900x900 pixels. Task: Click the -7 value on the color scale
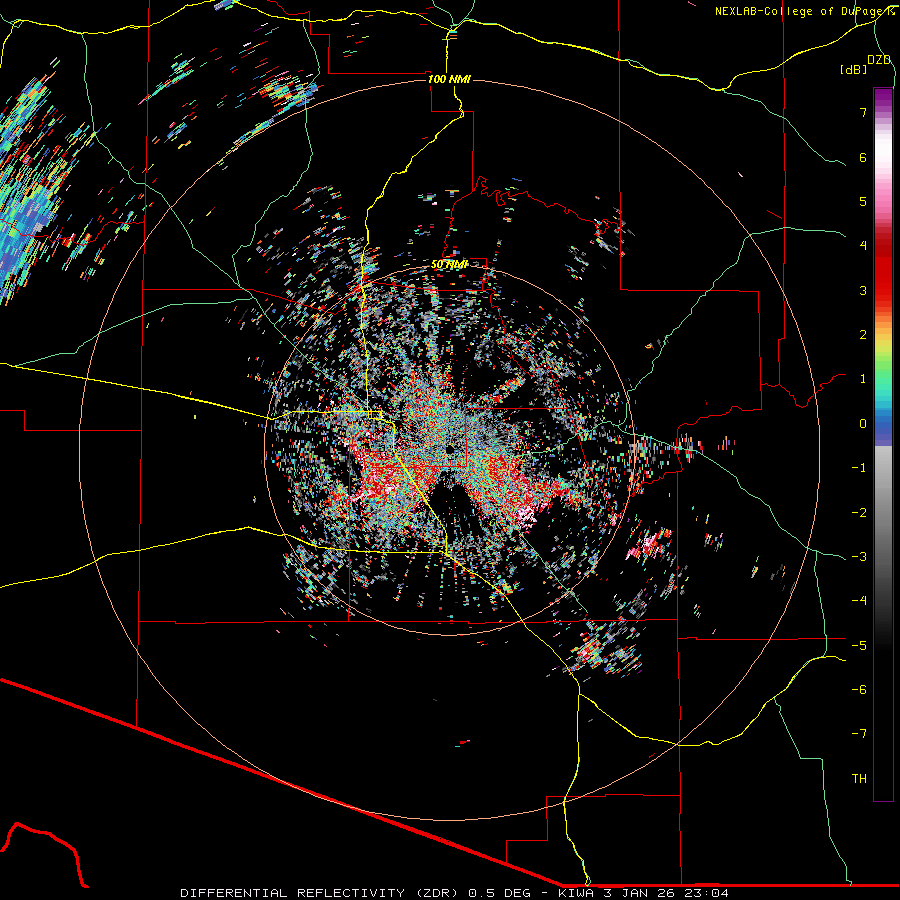[859, 734]
